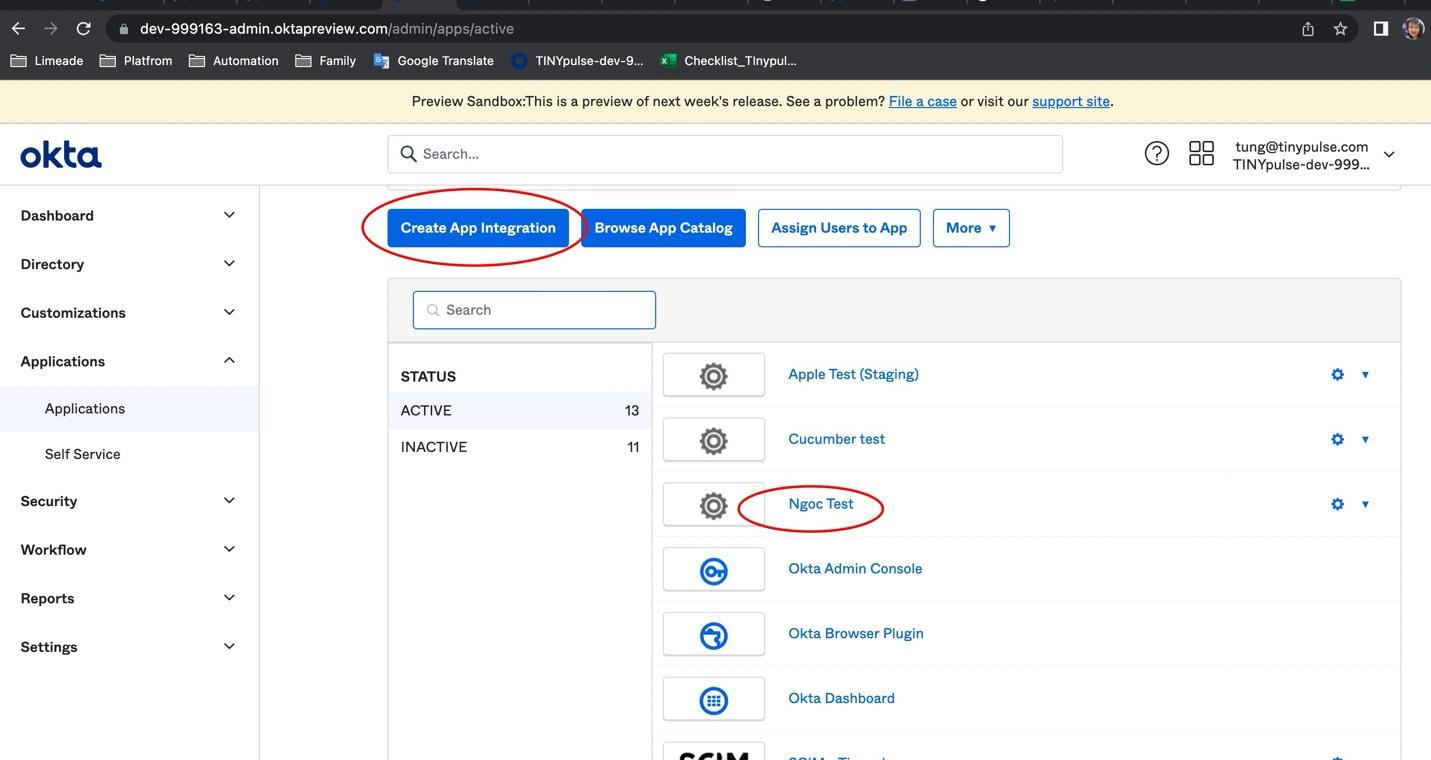This screenshot has height=760, width=1431.
Task: Click Create App Integration button
Action: (x=478, y=228)
